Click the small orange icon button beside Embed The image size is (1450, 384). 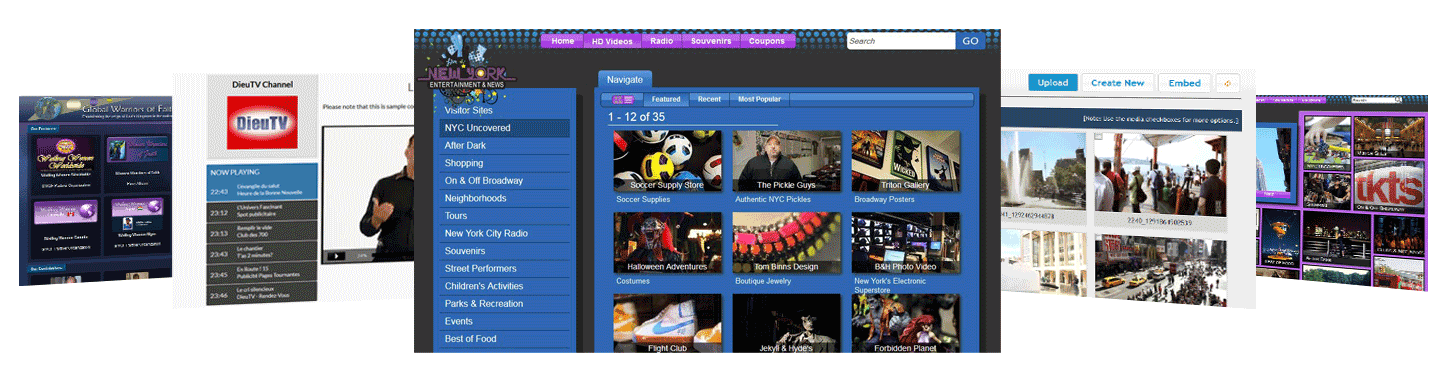pyautogui.click(x=1227, y=83)
